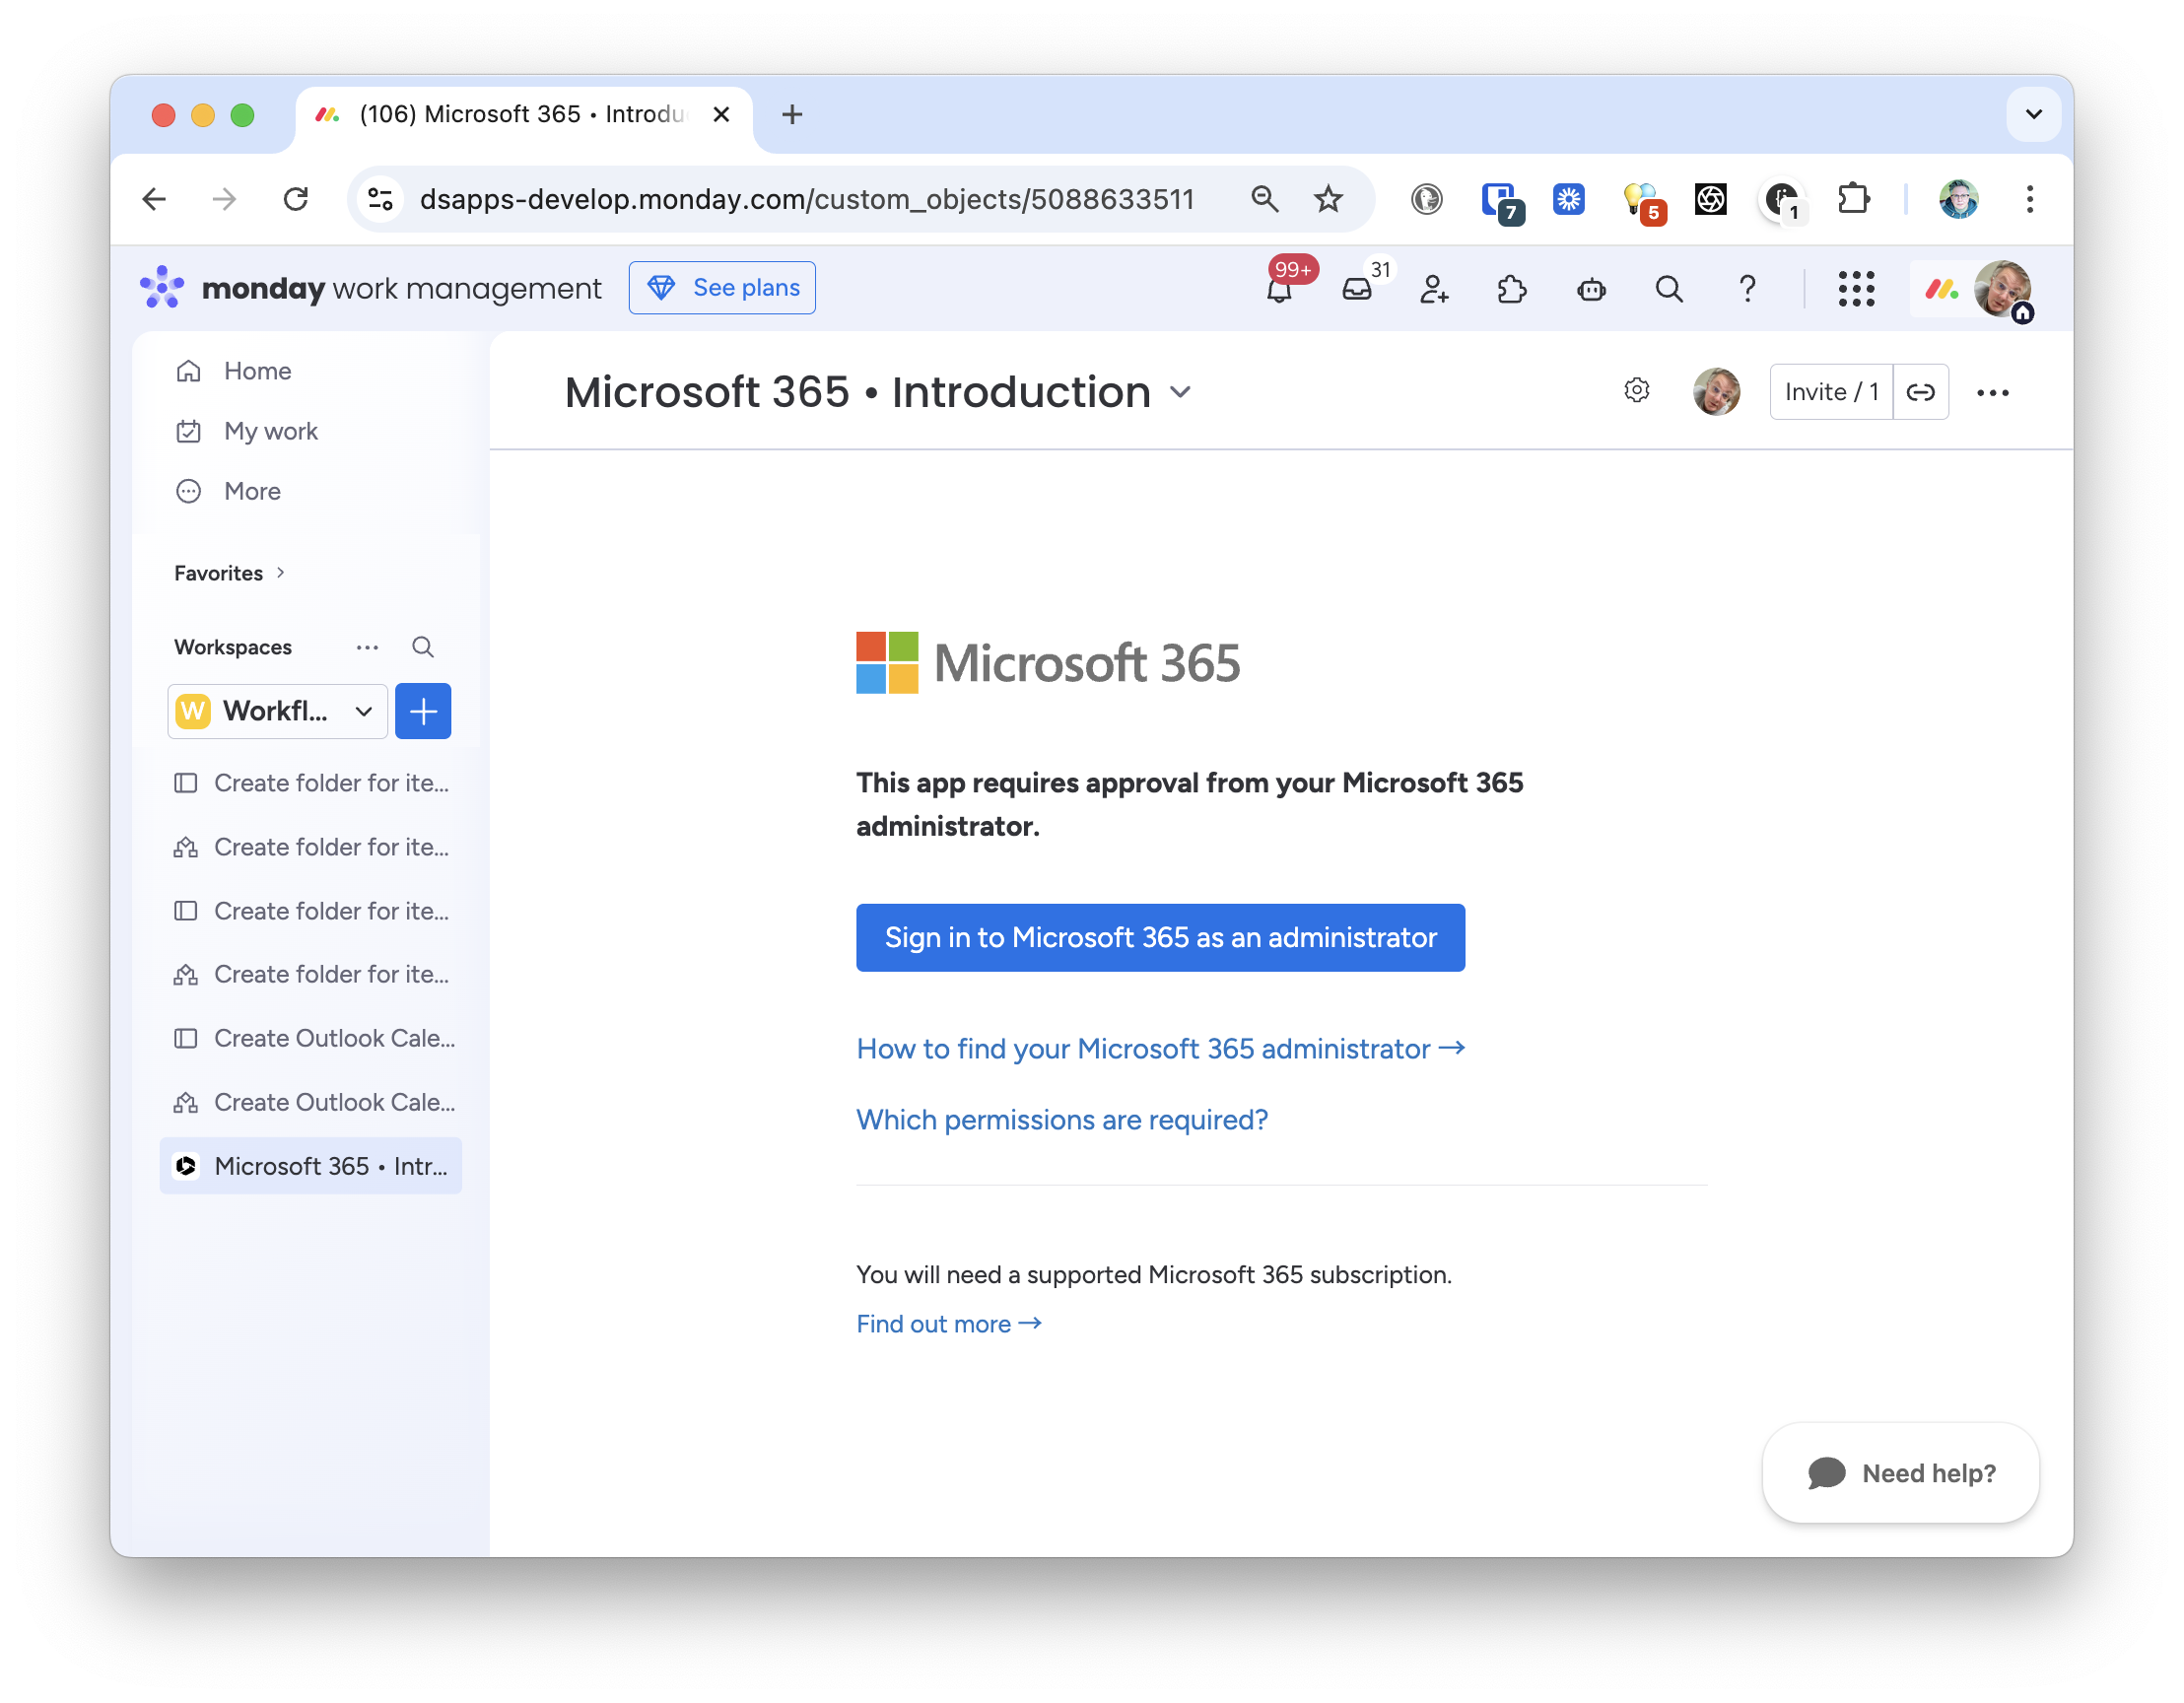This screenshot has width=2184, height=1703.
Task: Open the products switcher grid icon
Action: pos(1855,290)
